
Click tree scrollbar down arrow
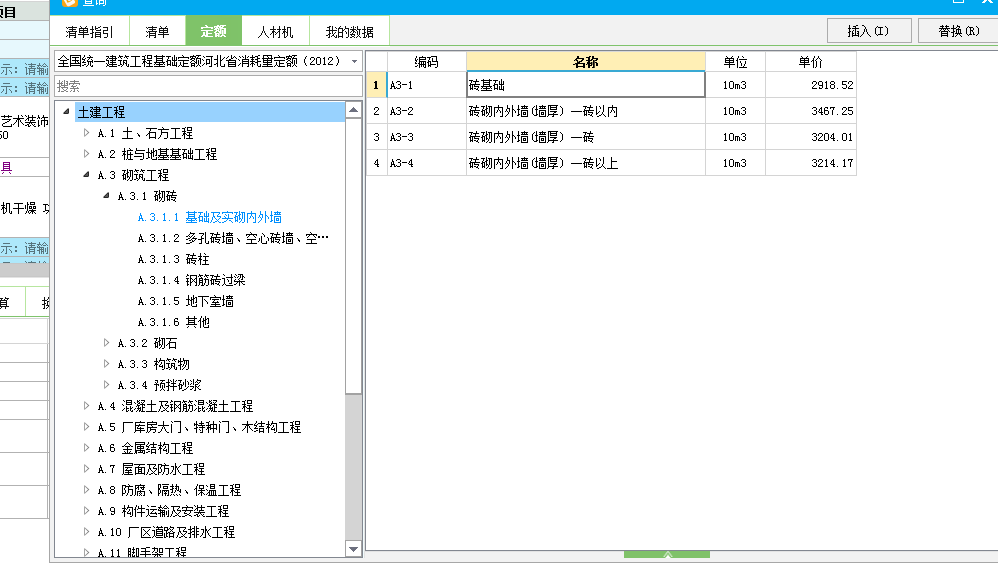pyautogui.click(x=353, y=549)
